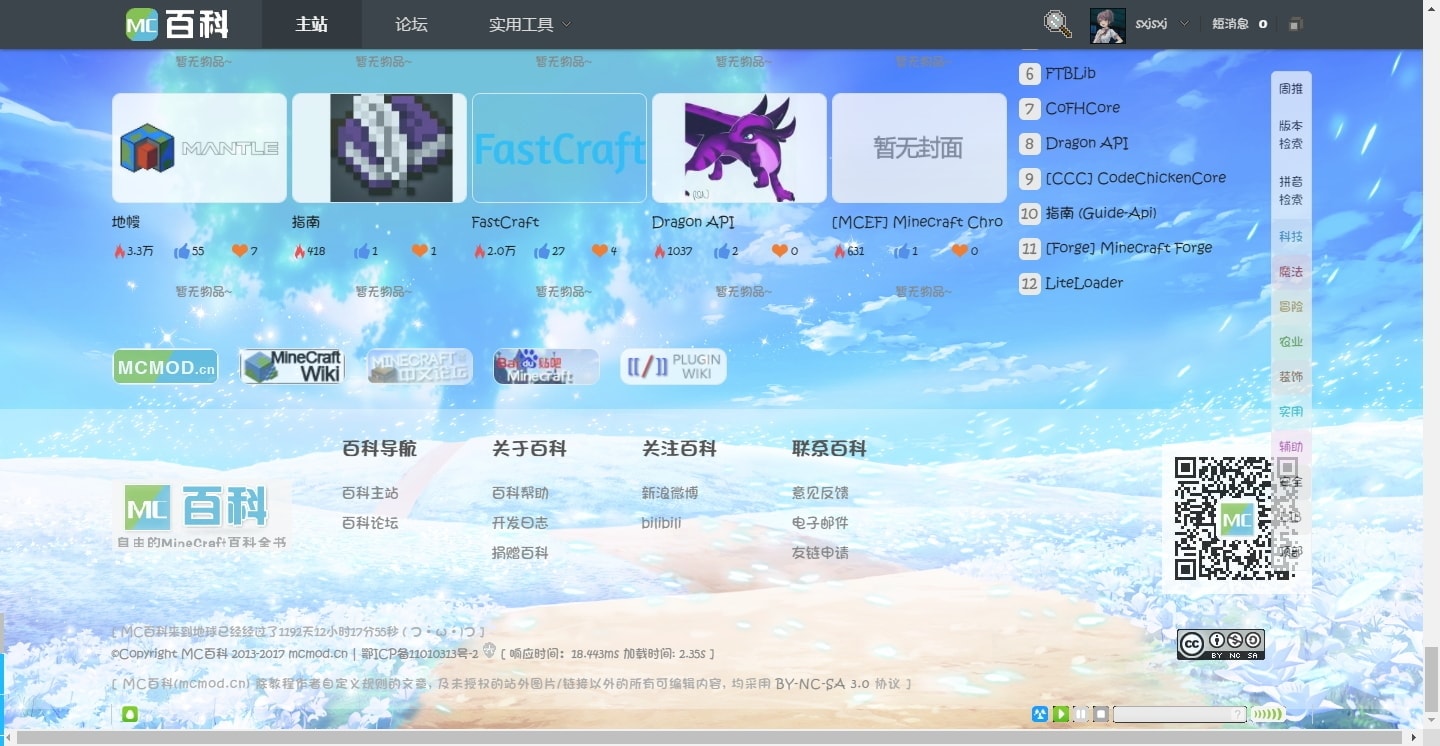Click heart icon under MCEF Minecraft Chro
The width and height of the screenshot is (1440, 746).
click(x=959, y=251)
